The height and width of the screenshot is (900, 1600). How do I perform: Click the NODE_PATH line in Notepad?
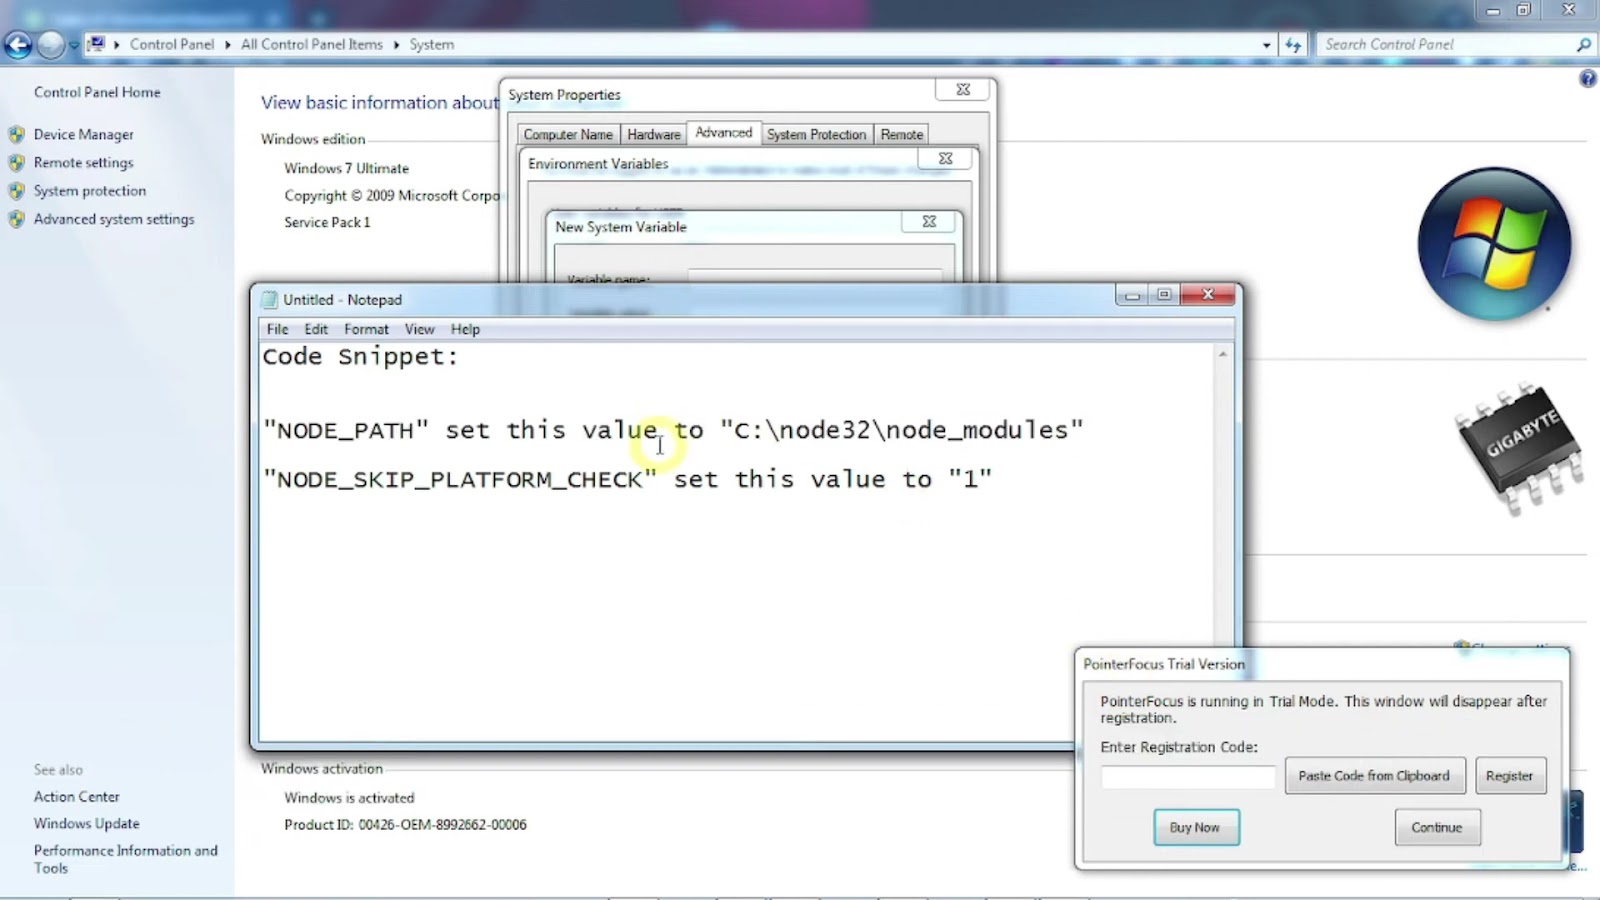(673, 430)
